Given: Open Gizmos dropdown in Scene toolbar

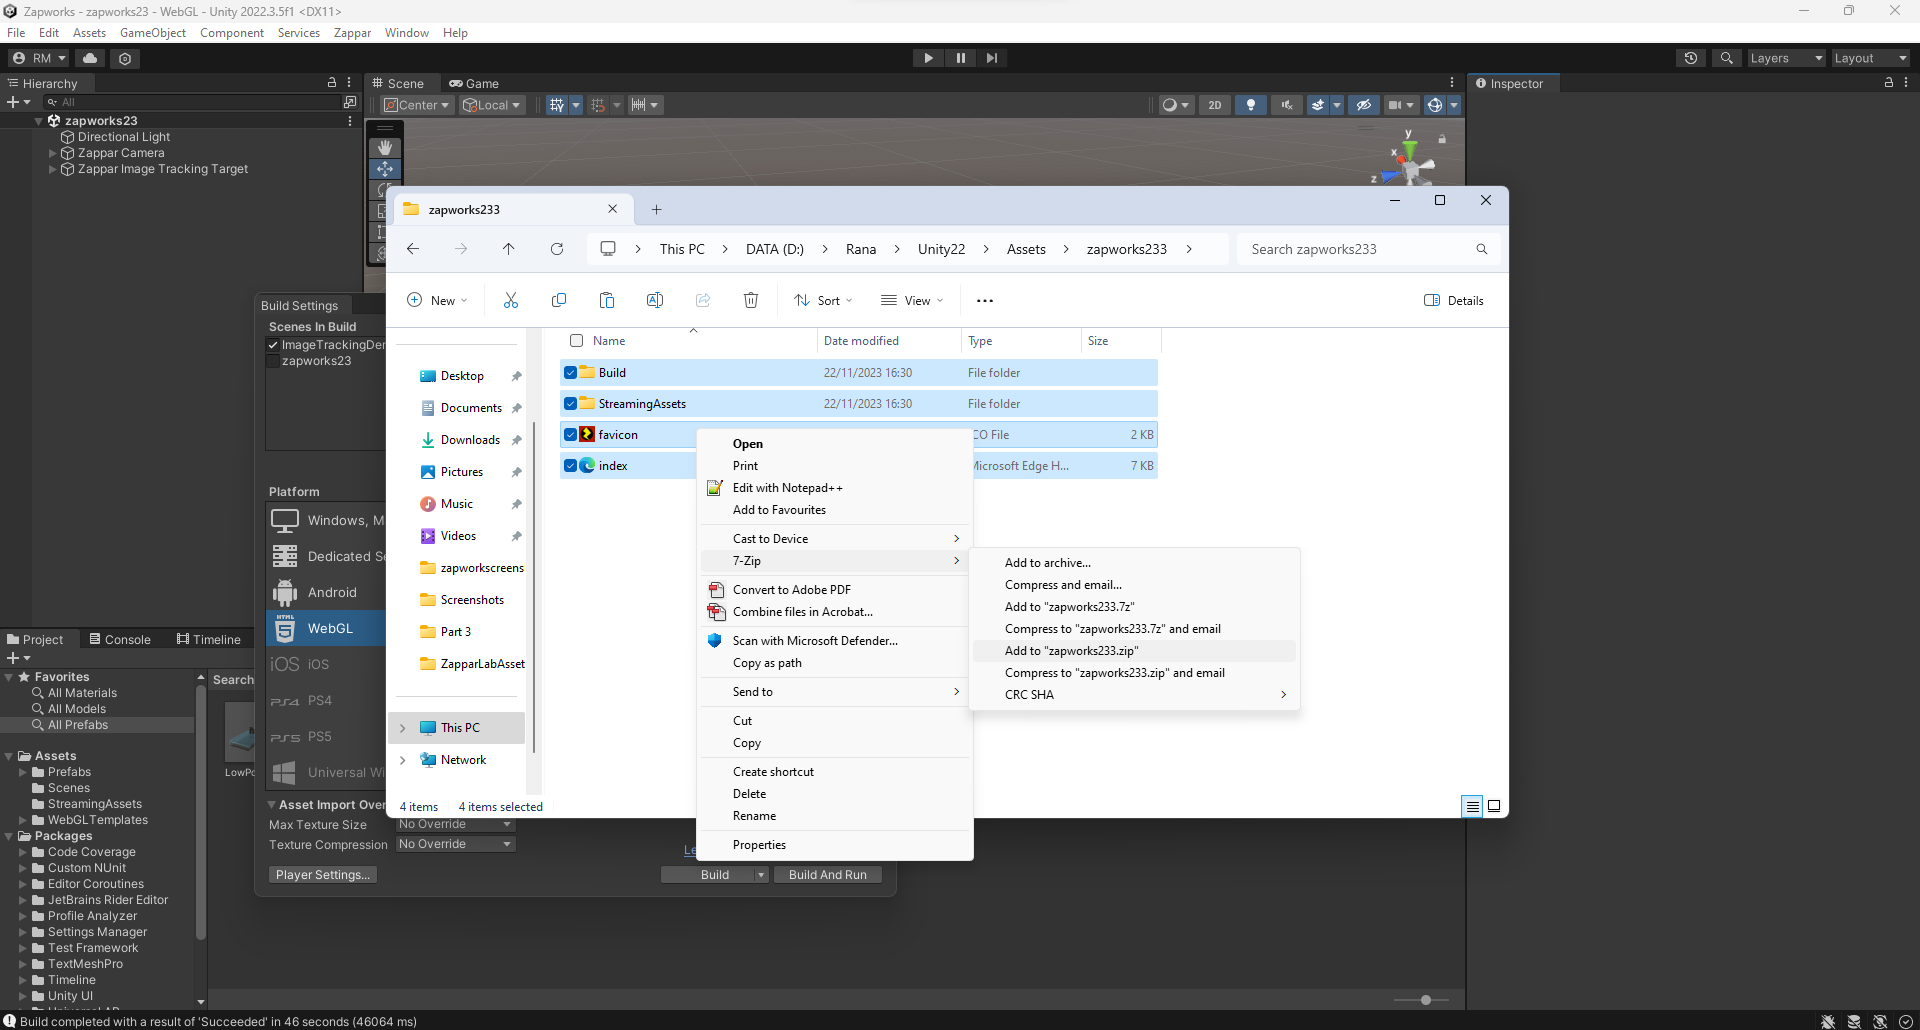Looking at the screenshot, I should (x=1454, y=105).
